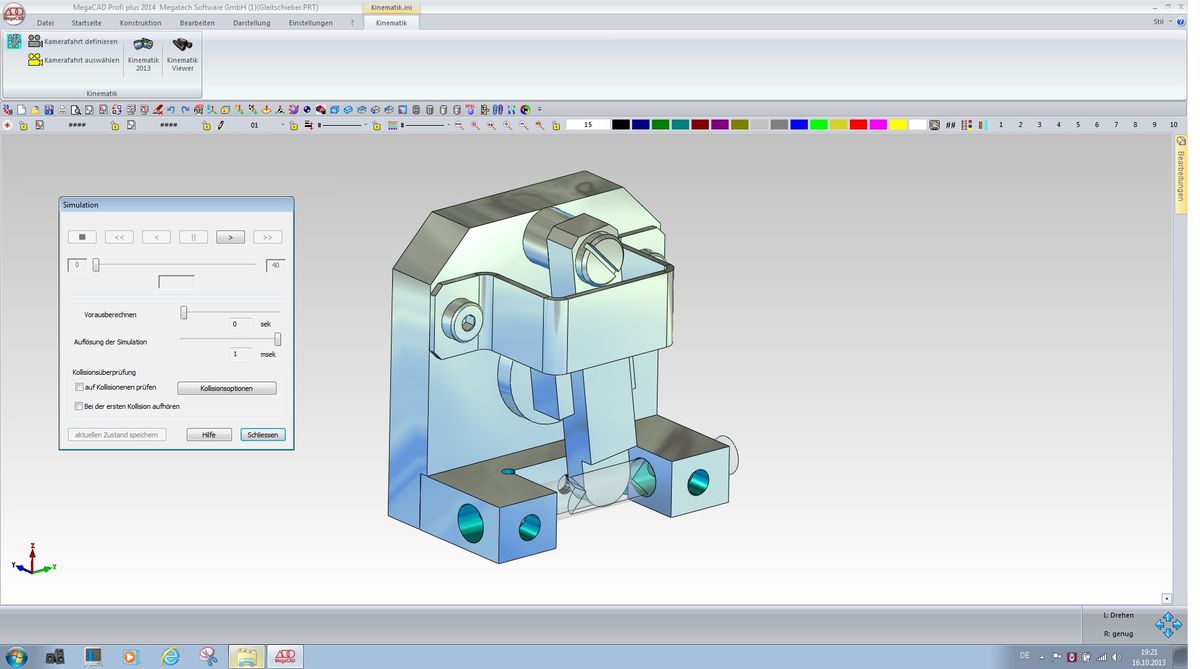Enable 'auf Kollisionen prüfen' checkbox
The width and height of the screenshot is (1200, 669).
80,387
